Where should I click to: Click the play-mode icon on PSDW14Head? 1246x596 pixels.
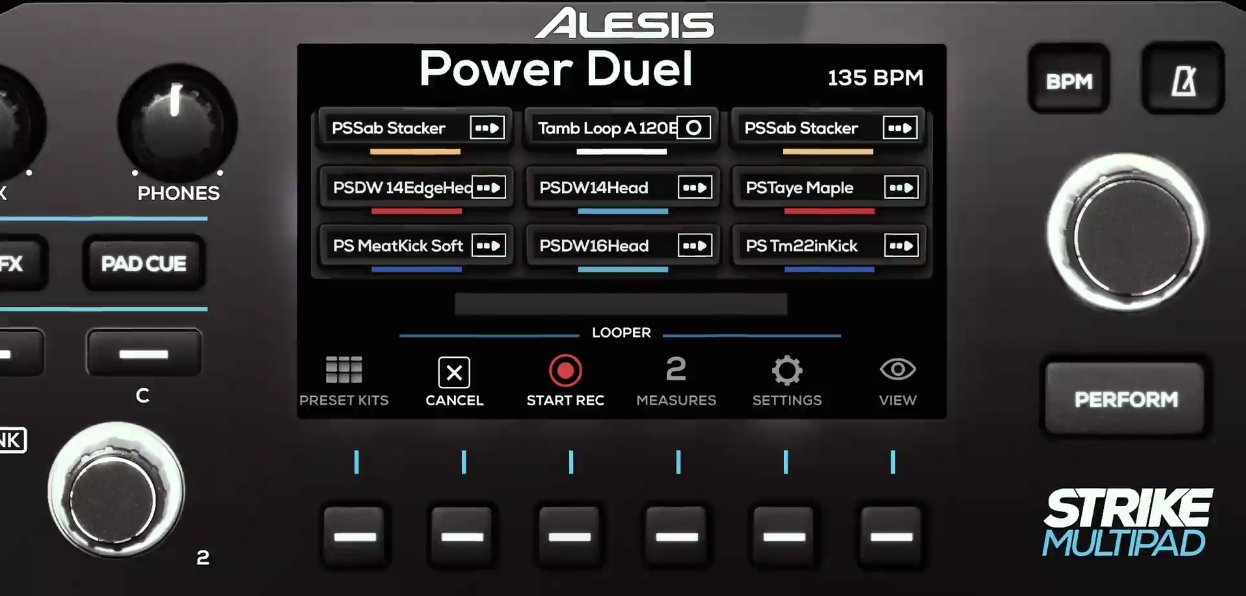tap(695, 187)
